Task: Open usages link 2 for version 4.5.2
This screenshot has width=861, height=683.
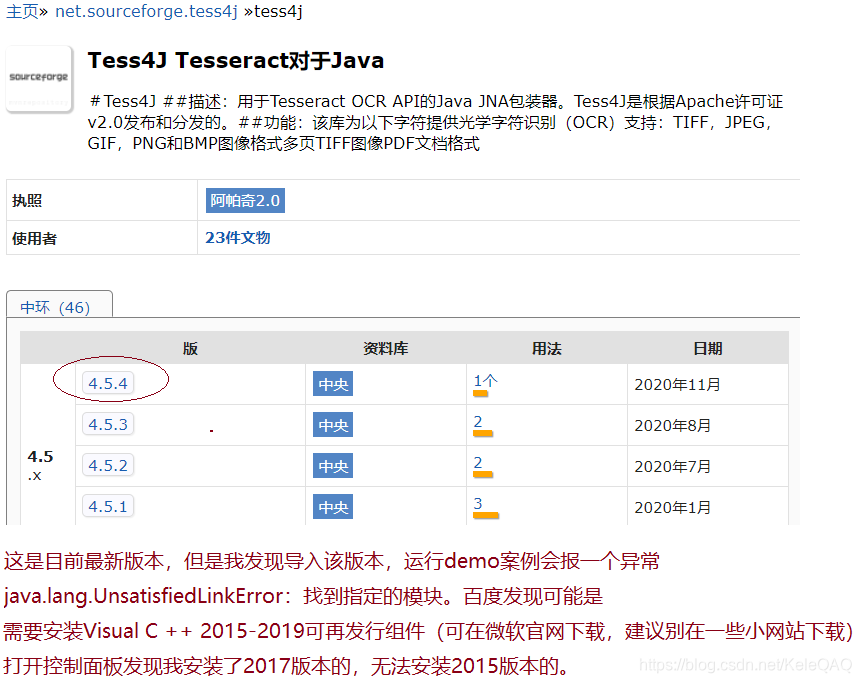Action: [x=478, y=463]
